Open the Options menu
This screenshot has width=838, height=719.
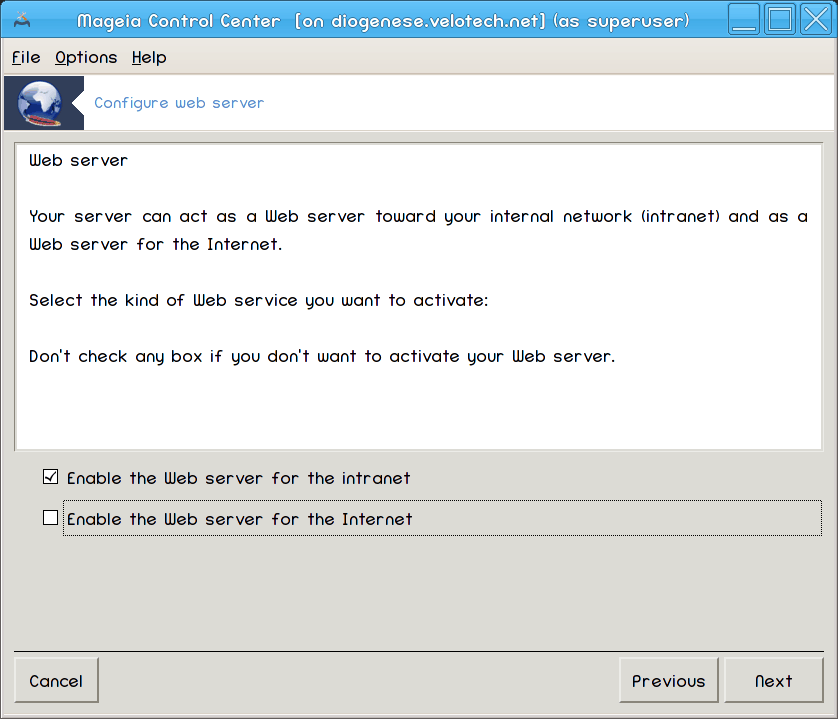pyautogui.click(x=86, y=57)
